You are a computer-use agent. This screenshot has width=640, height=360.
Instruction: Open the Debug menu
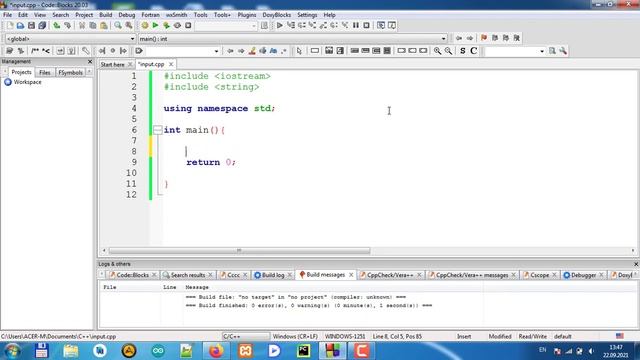click(x=127, y=15)
